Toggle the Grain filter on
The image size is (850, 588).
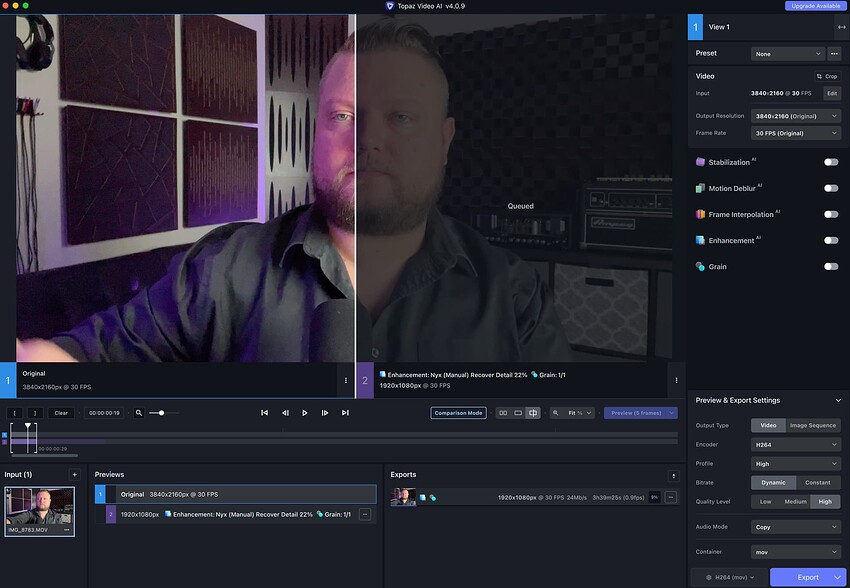tap(830, 267)
